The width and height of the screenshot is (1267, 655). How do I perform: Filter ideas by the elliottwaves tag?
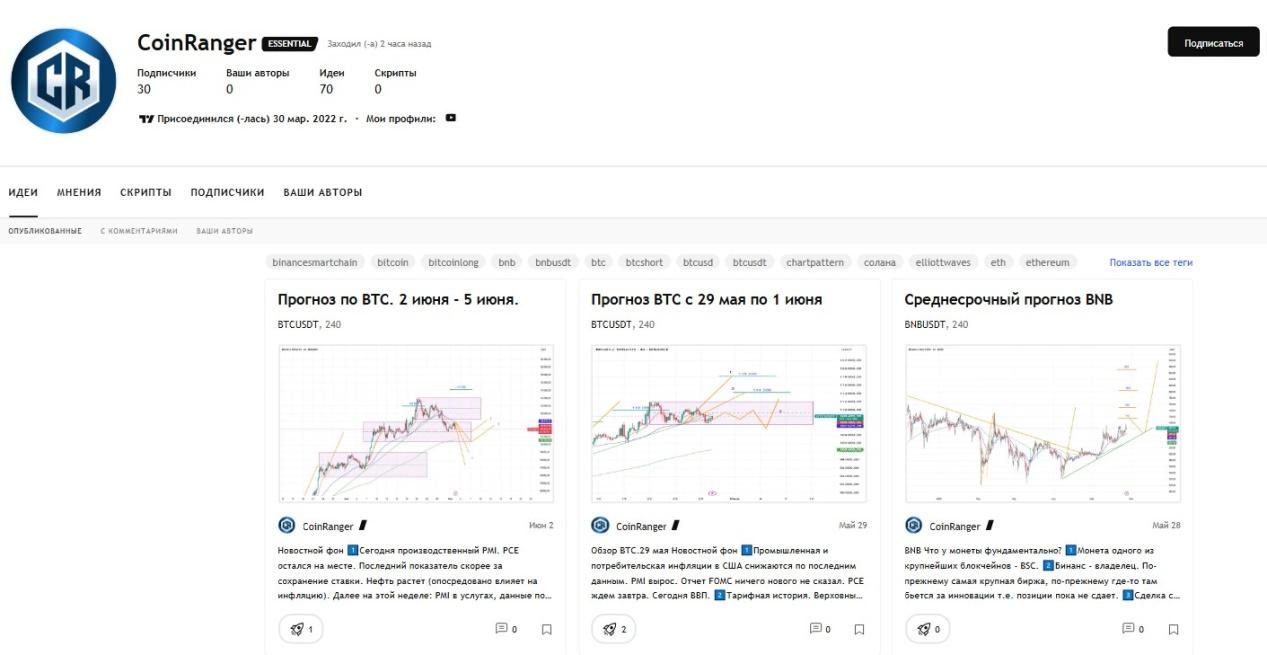(x=942, y=262)
